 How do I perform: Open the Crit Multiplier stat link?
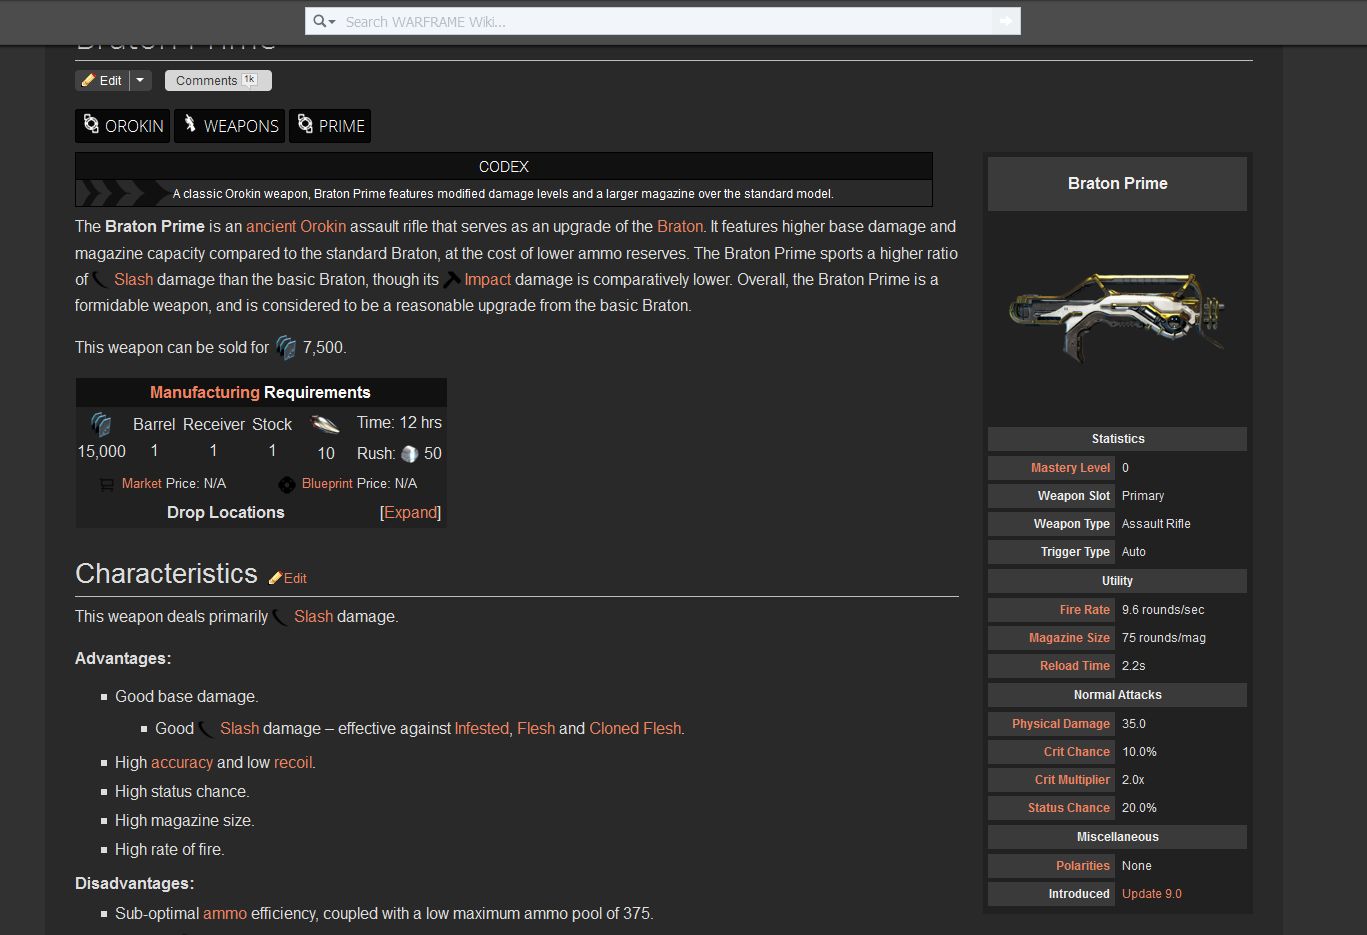pyautogui.click(x=1072, y=780)
